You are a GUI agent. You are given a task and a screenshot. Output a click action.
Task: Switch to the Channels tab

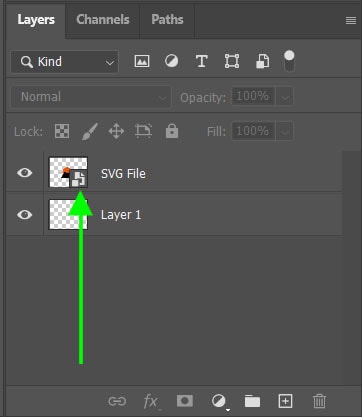103,20
